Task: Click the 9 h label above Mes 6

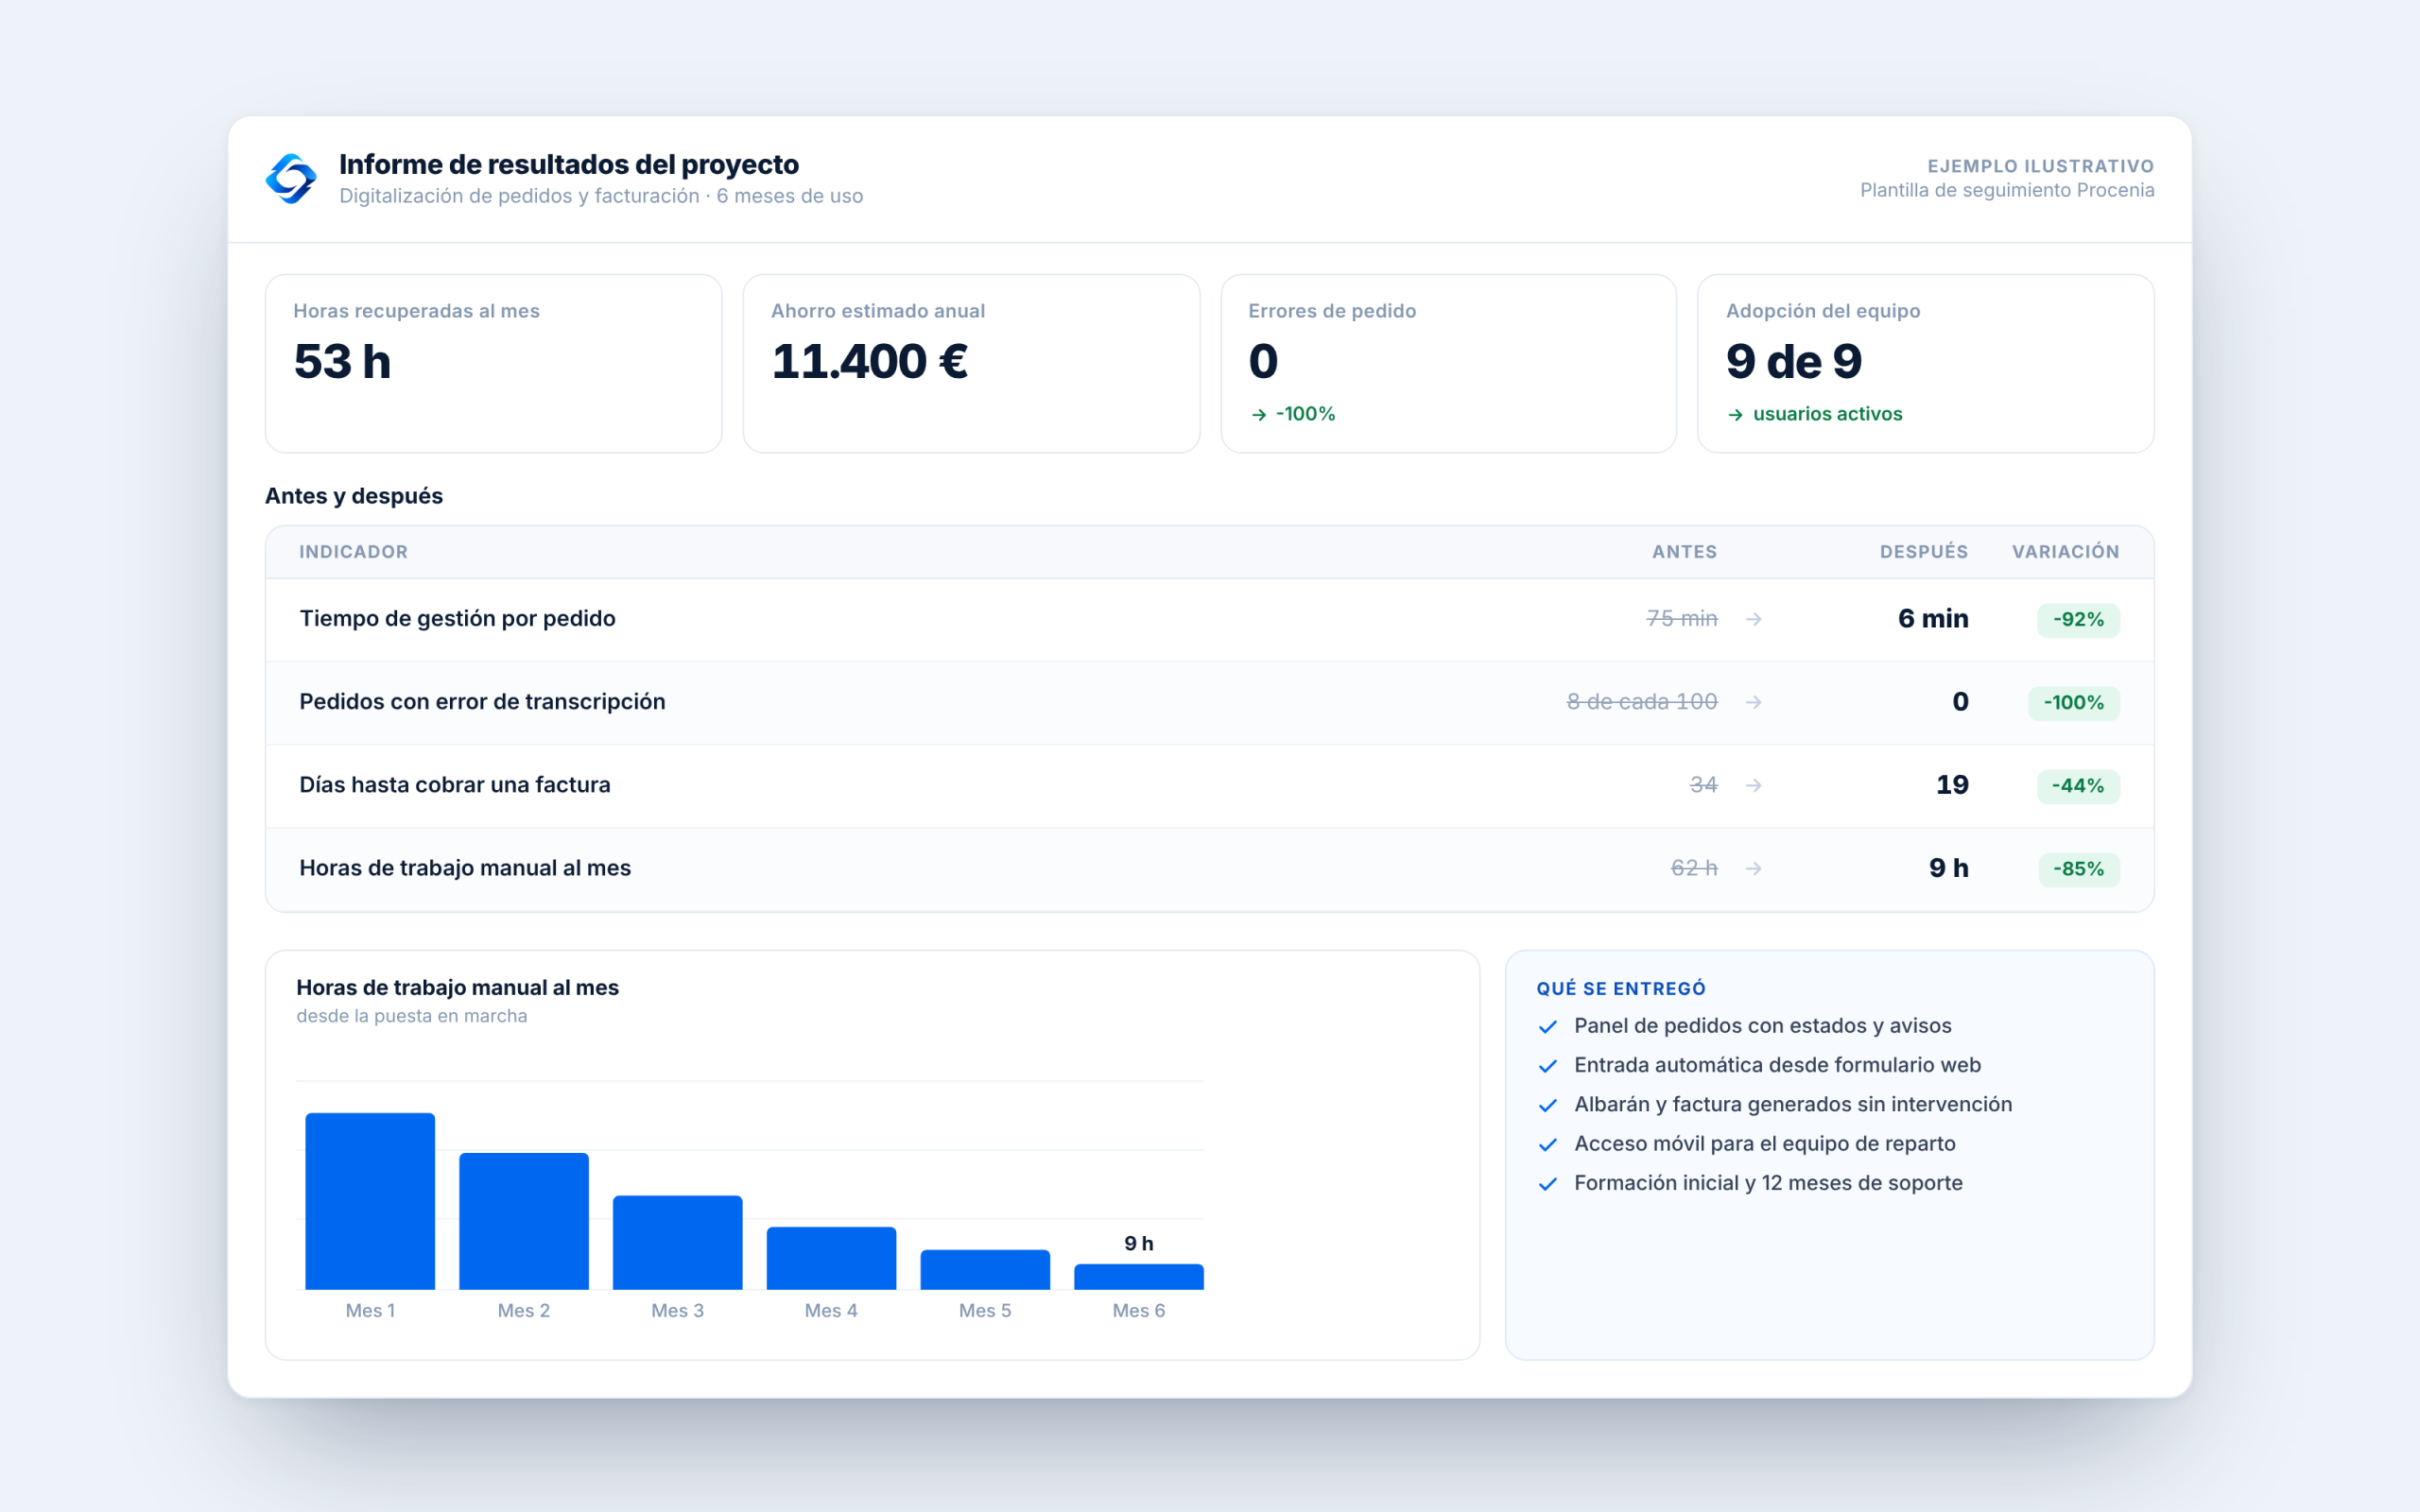Action: [x=1139, y=1243]
